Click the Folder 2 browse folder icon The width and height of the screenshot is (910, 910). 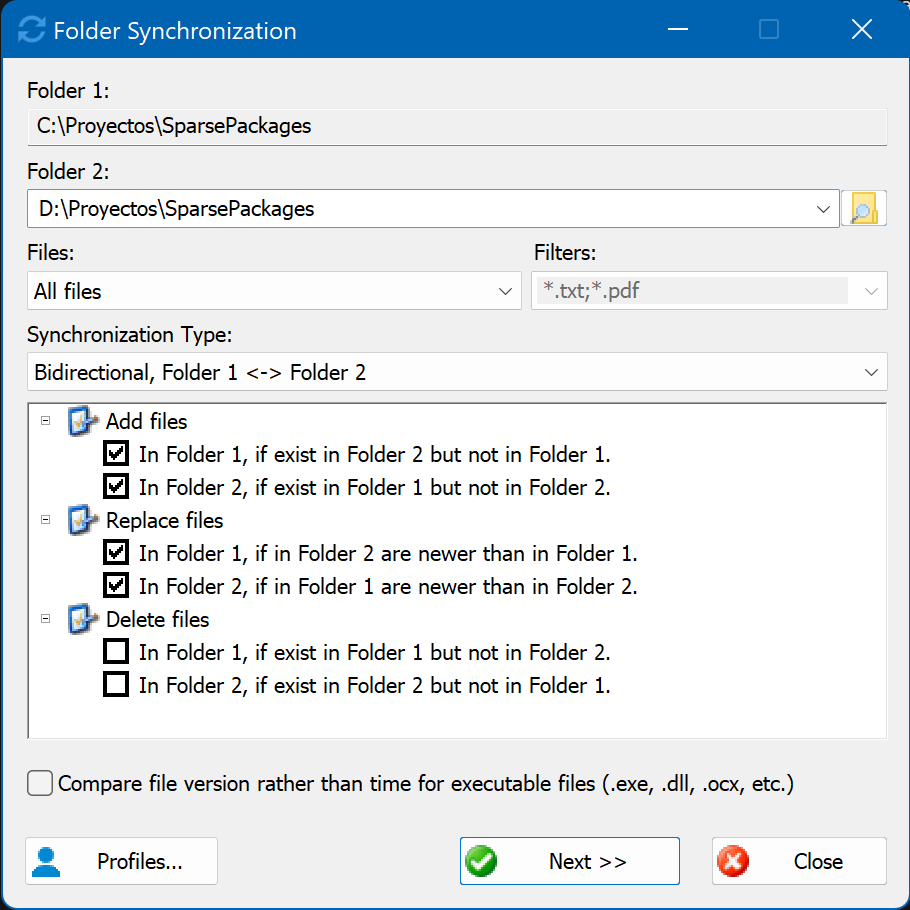coord(864,208)
